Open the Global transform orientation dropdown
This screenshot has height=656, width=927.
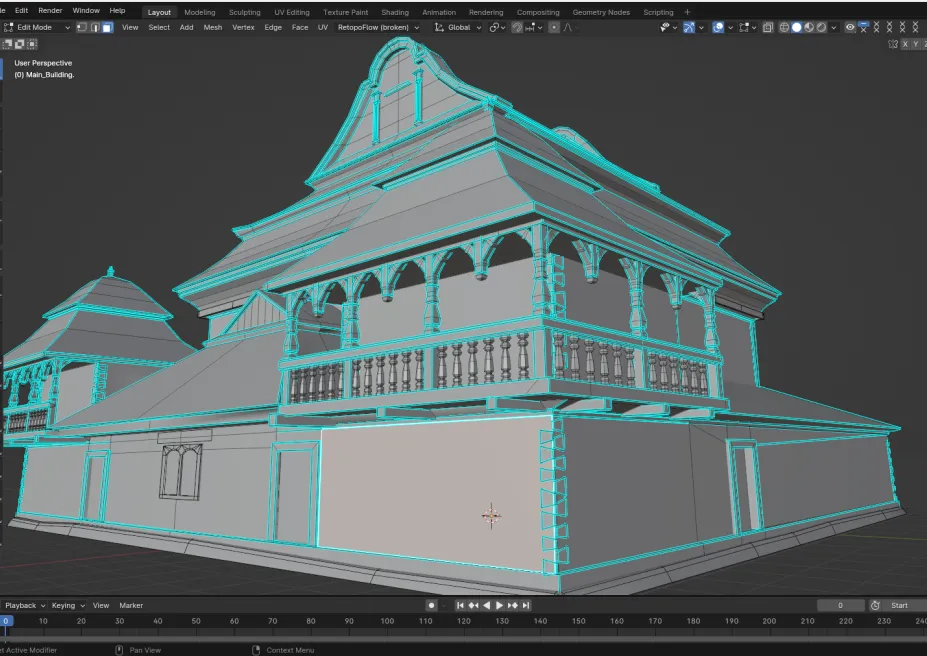(x=458, y=27)
